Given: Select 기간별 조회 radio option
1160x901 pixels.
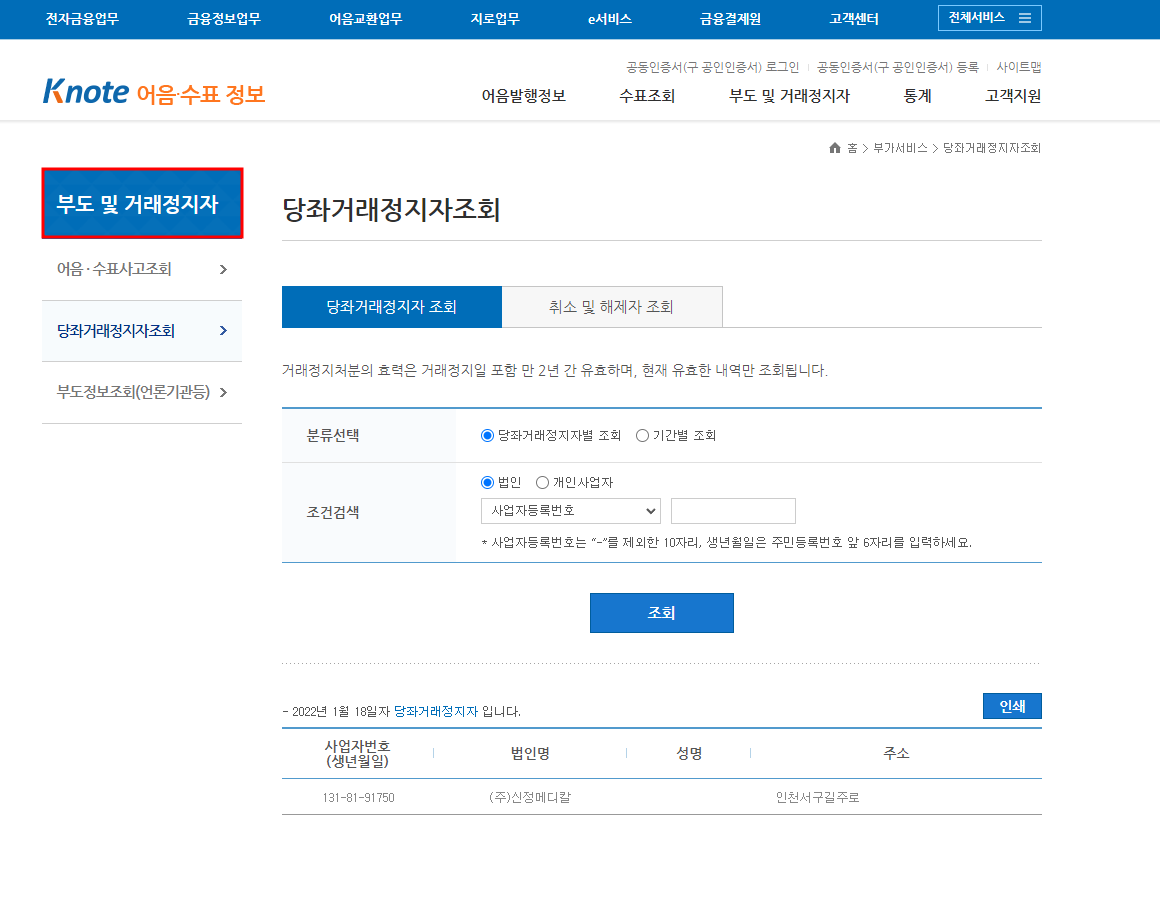Looking at the screenshot, I should click(x=642, y=436).
